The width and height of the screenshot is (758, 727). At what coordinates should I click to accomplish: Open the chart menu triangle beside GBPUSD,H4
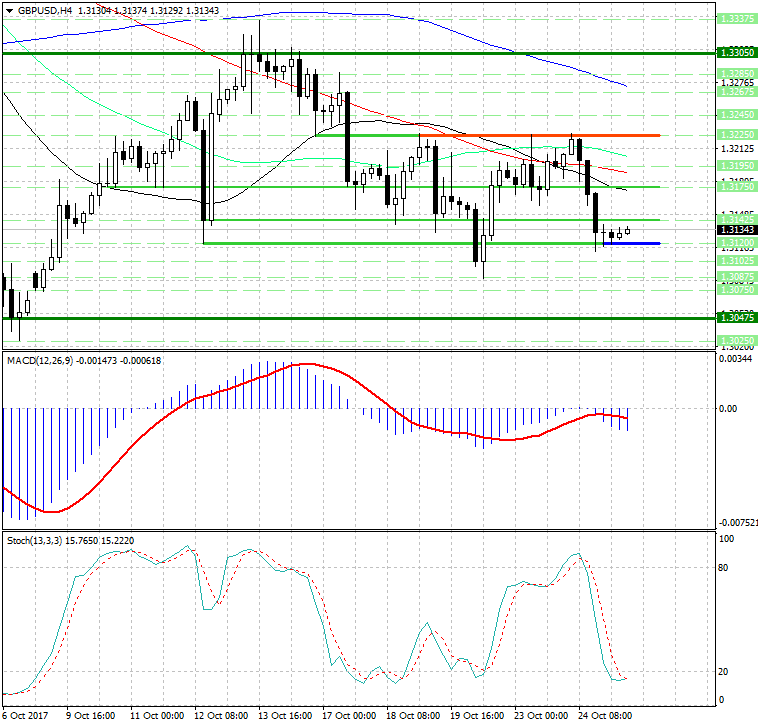pyautogui.click(x=9, y=10)
